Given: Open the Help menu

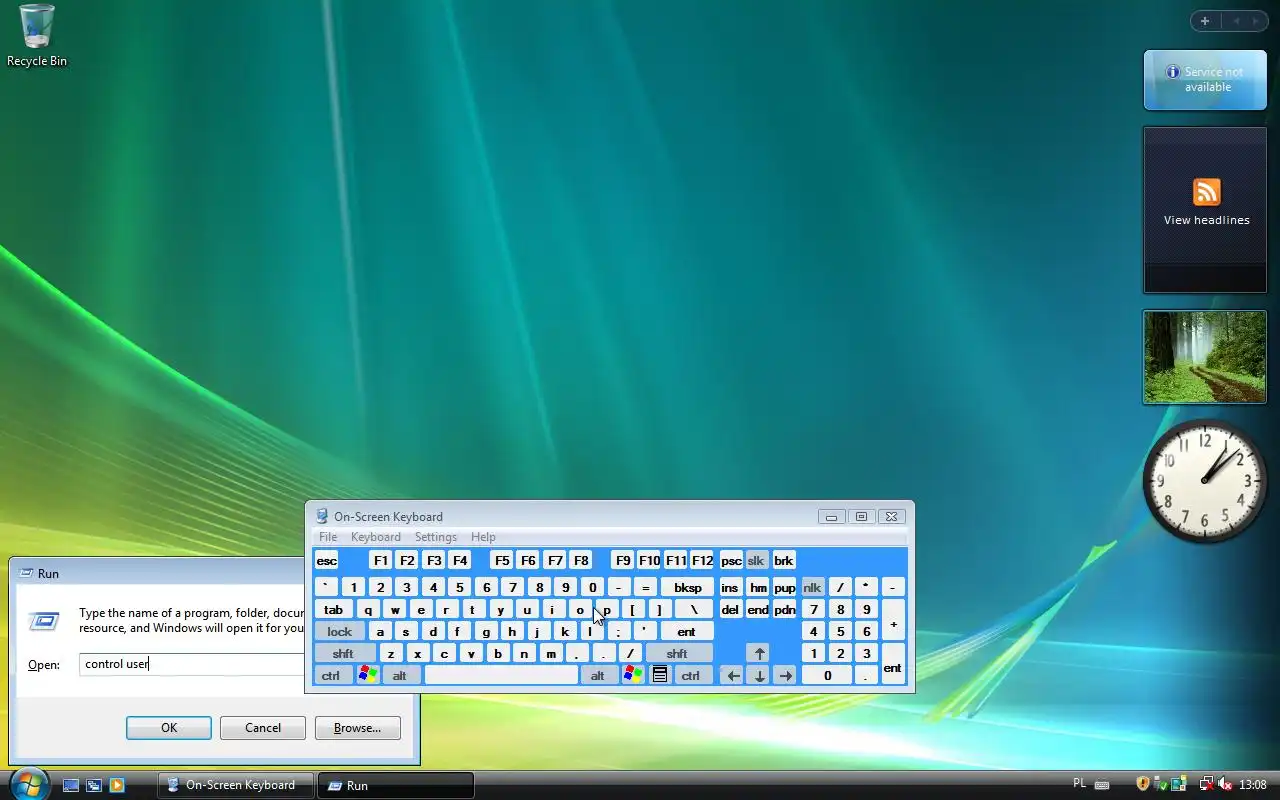Looking at the screenshot, I should click(x=483, y=537).
